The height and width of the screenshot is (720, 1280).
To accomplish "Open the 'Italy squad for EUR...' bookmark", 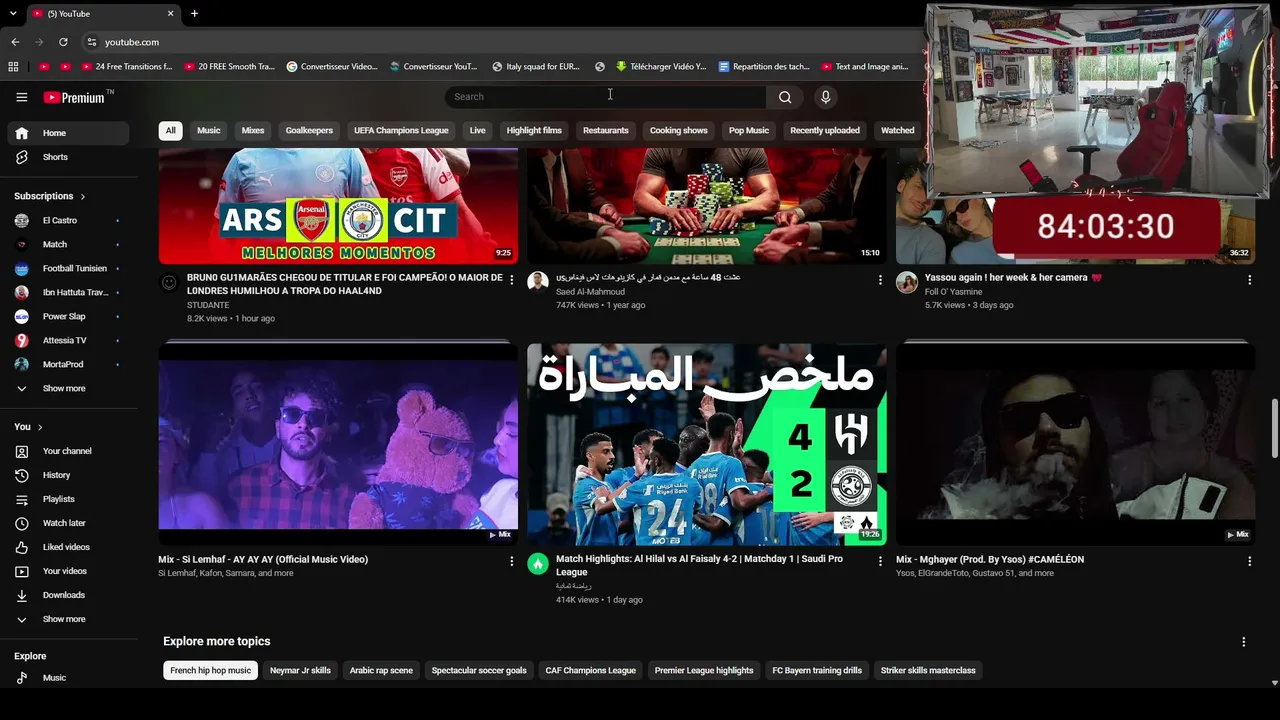I will (536, 67).
